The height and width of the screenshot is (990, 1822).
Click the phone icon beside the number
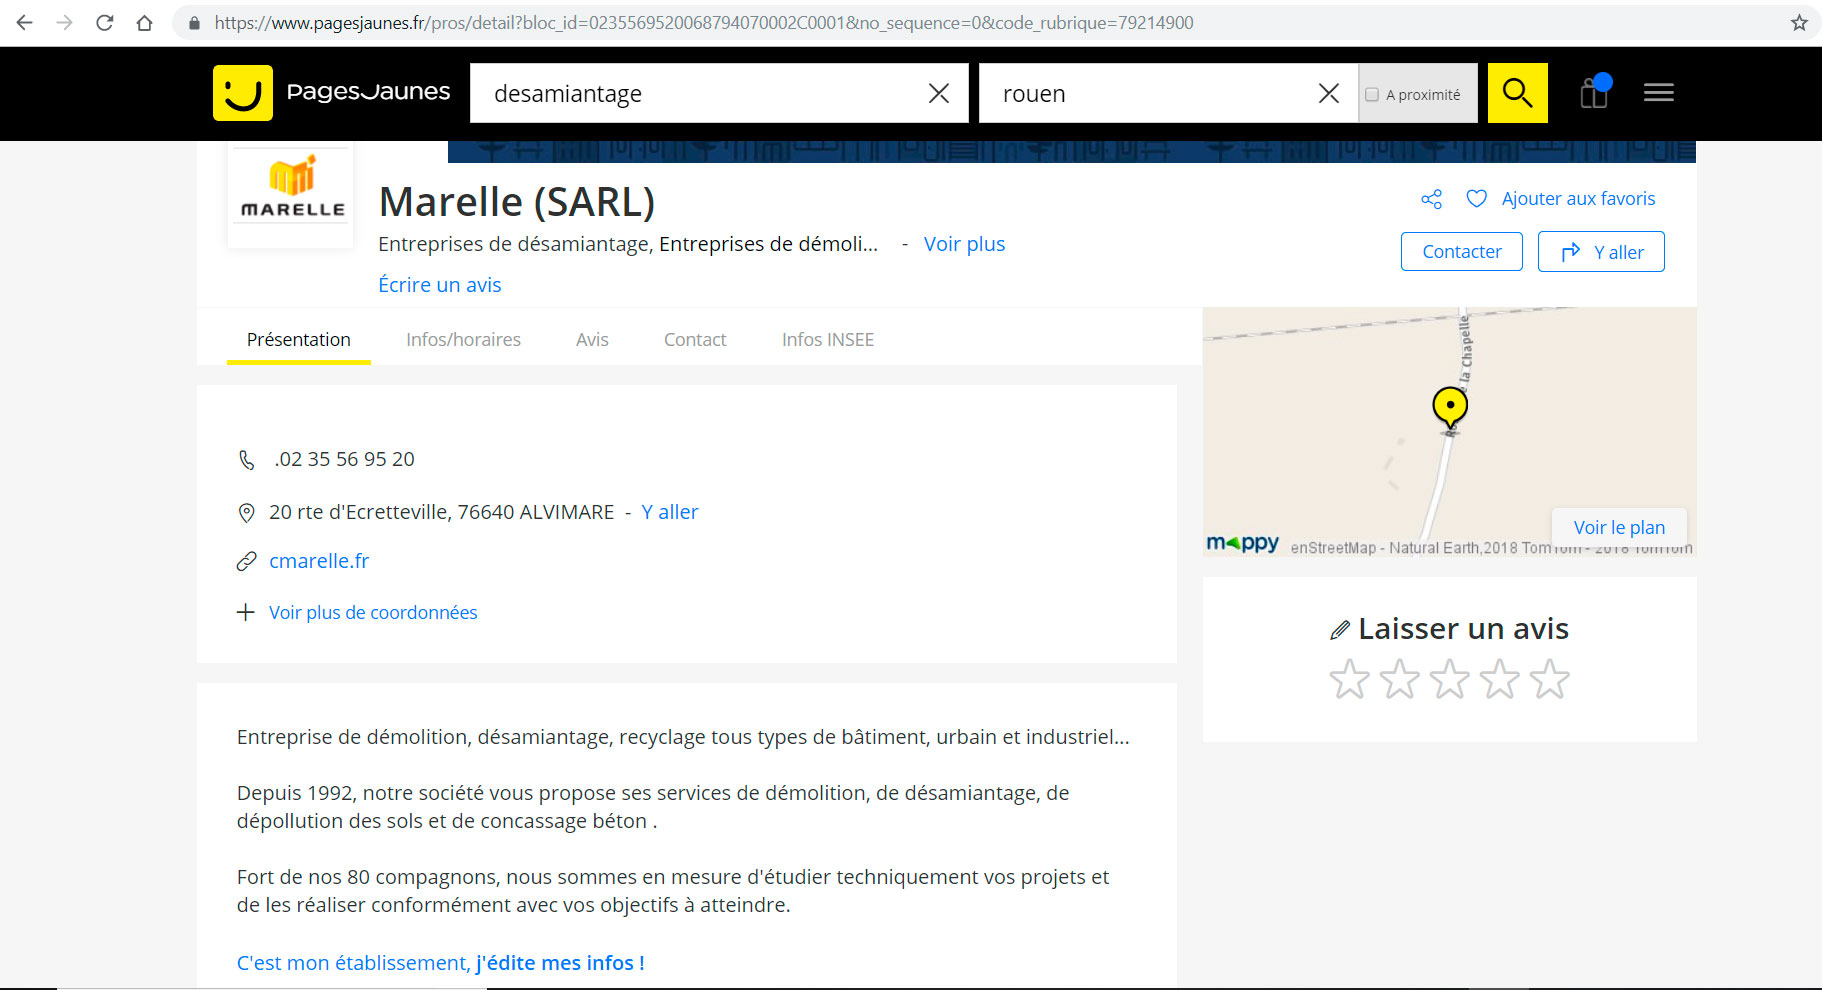(246, 460)
